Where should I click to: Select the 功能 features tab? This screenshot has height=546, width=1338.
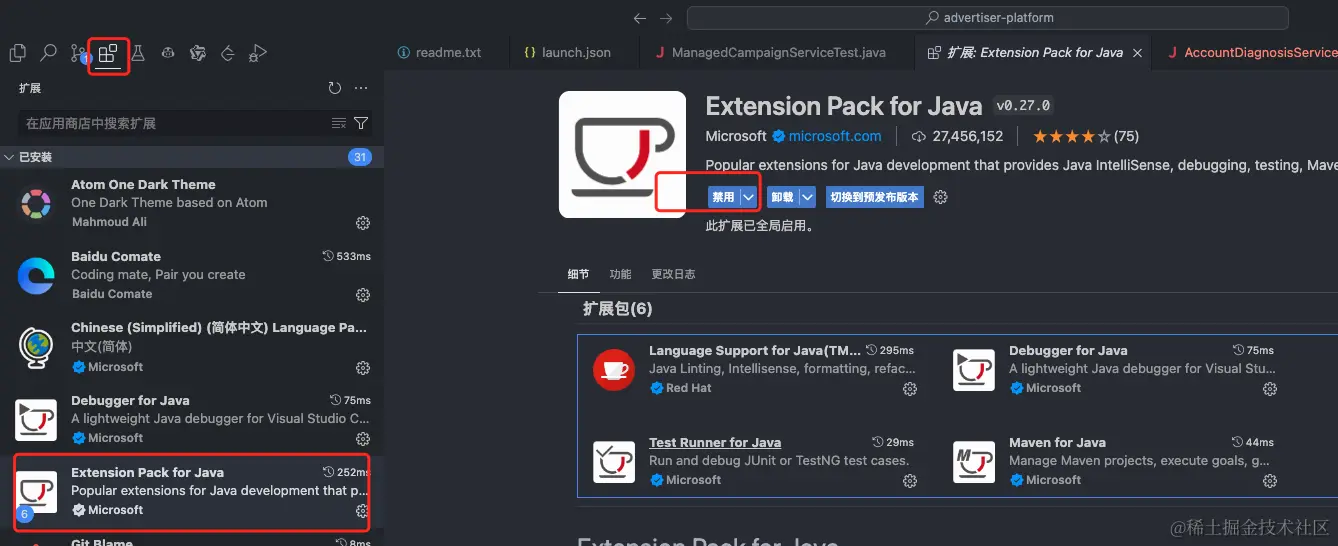(620, 274)
